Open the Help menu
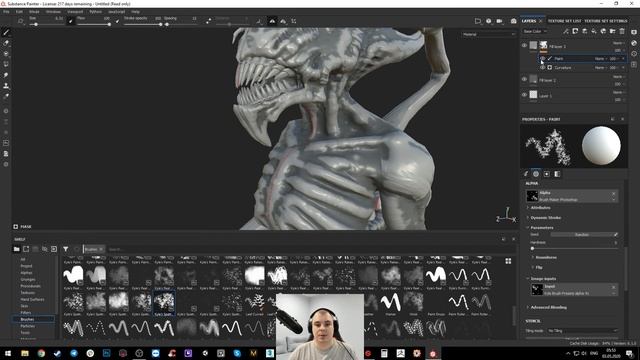Screen dimensions: 640x360 coord(136,12)
